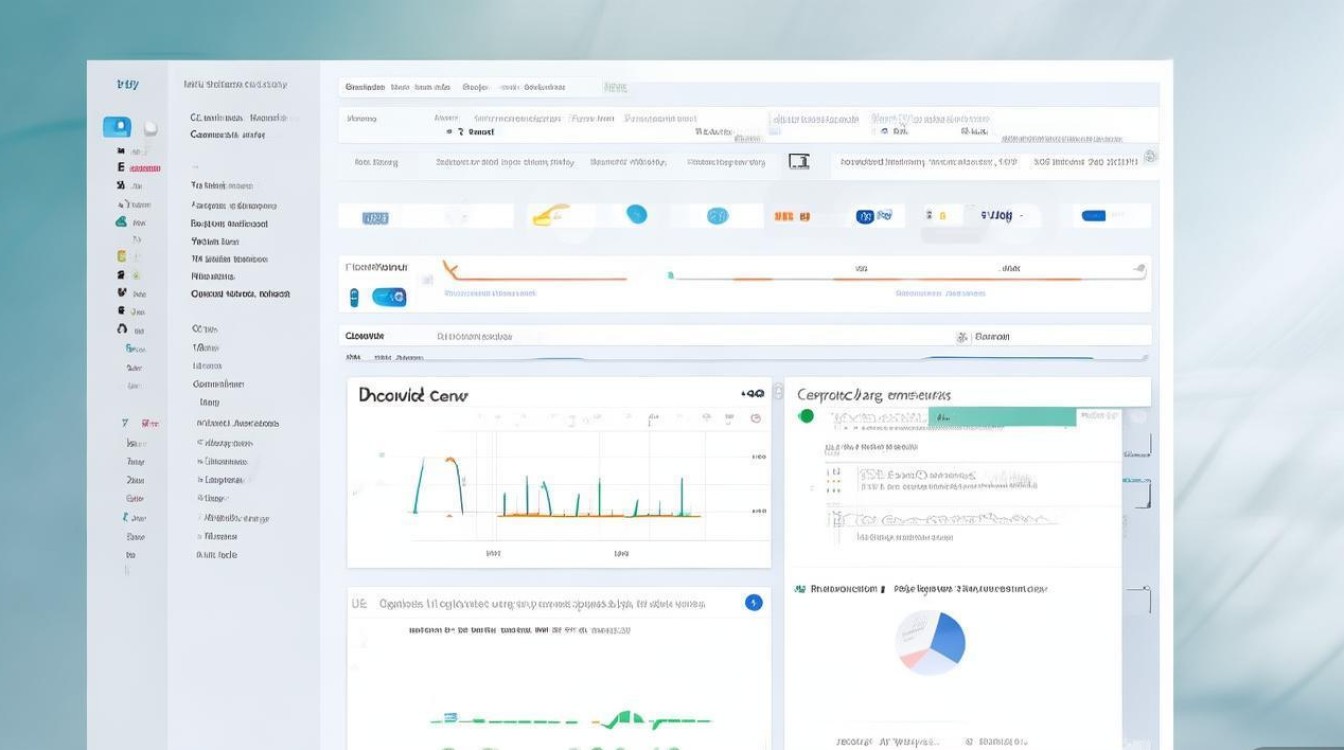Toggle the blue pill switch at the right end of the icon strip

pyautogui.click(x=1093, y=215)
